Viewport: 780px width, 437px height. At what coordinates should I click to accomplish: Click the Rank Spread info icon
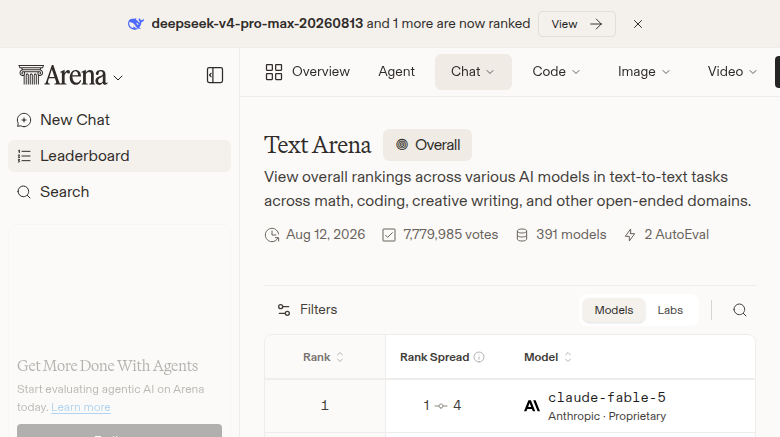click(479, 357)
